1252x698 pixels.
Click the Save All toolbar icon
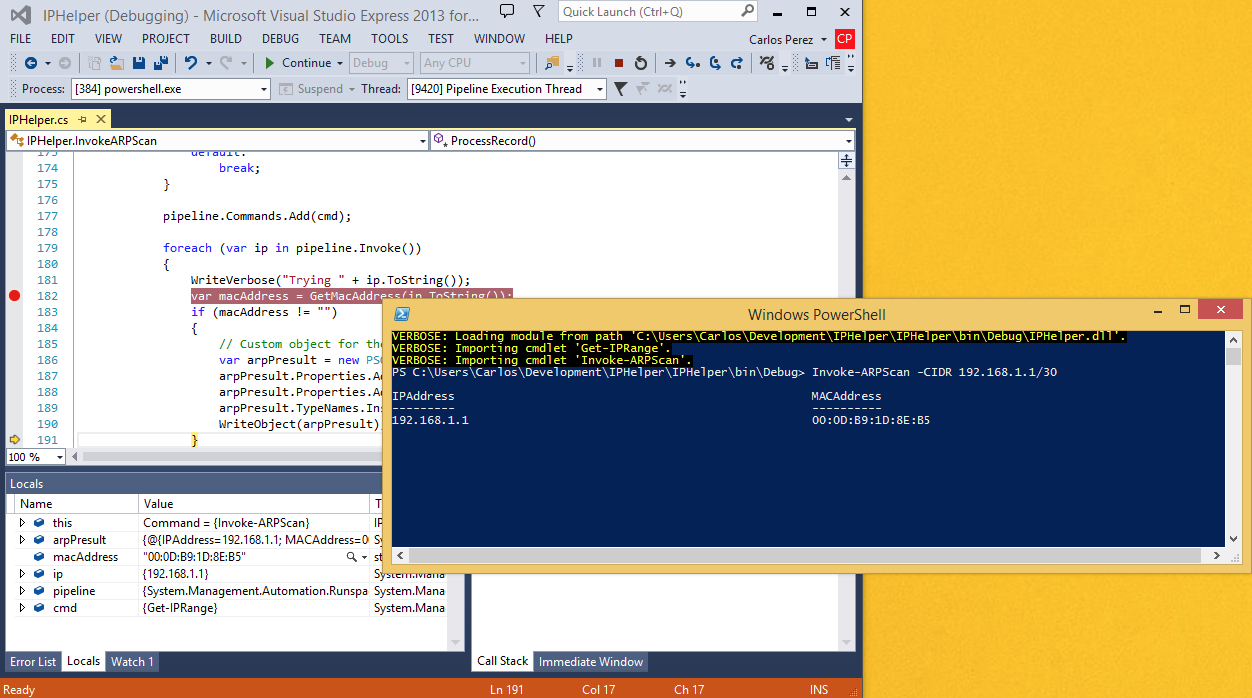point(160,63)
